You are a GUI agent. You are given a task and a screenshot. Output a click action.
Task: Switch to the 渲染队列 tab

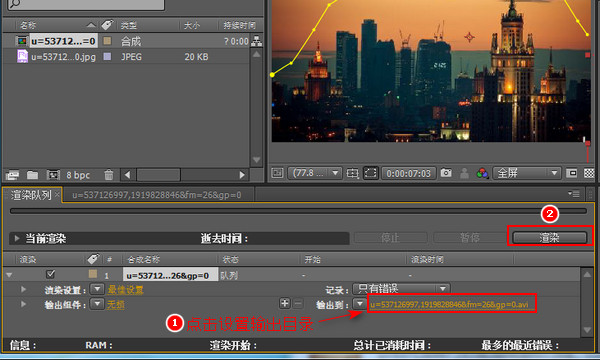click(31, 195)
